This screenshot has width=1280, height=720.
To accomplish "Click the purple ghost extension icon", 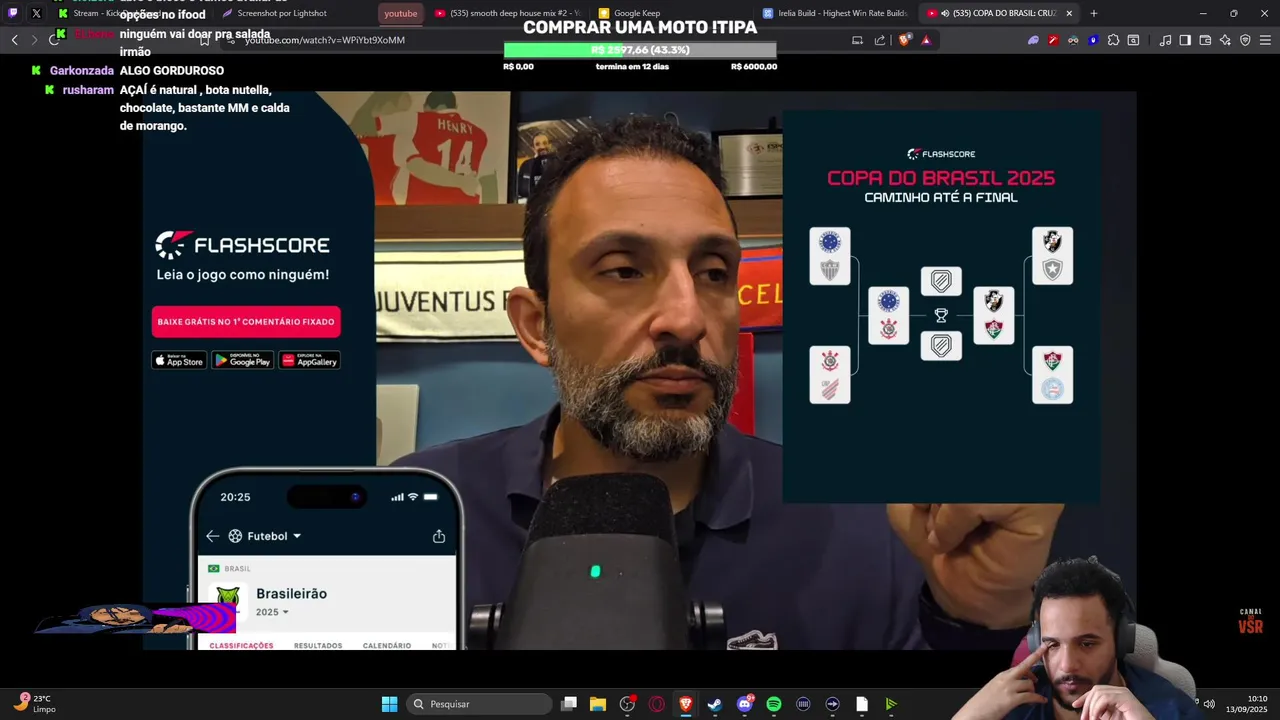I will pos(1033,40).
